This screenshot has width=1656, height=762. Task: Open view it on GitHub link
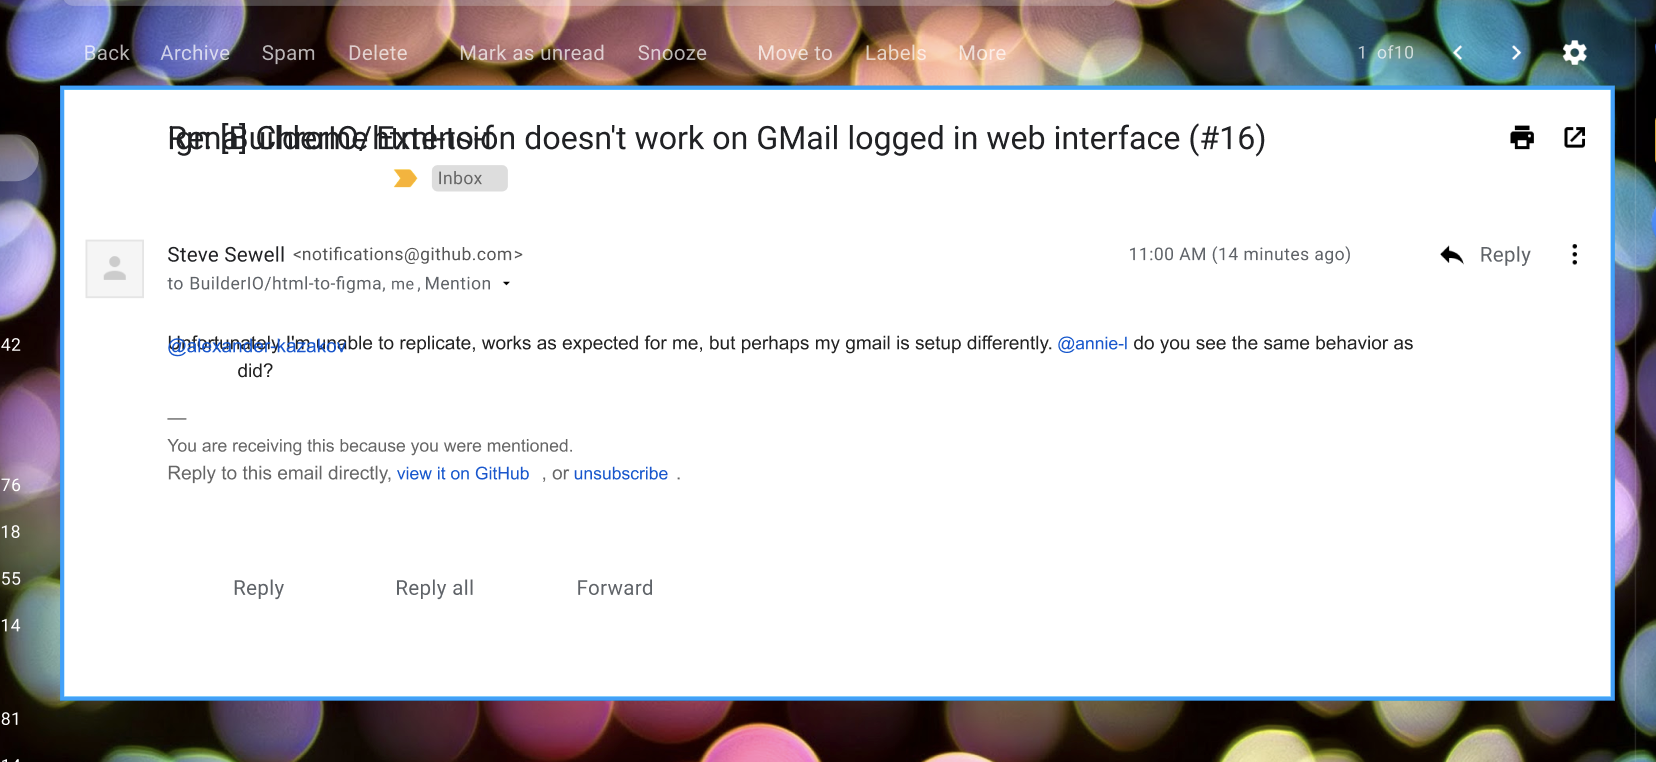[463, 473]
